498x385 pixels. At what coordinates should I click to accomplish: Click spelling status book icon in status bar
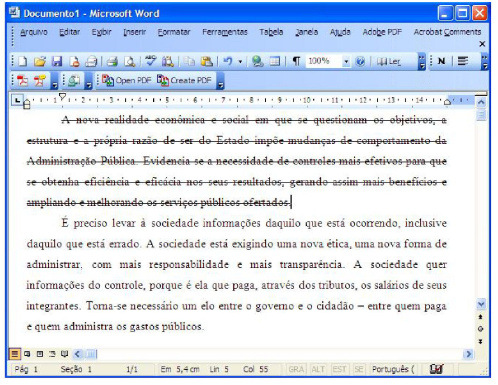436,369
